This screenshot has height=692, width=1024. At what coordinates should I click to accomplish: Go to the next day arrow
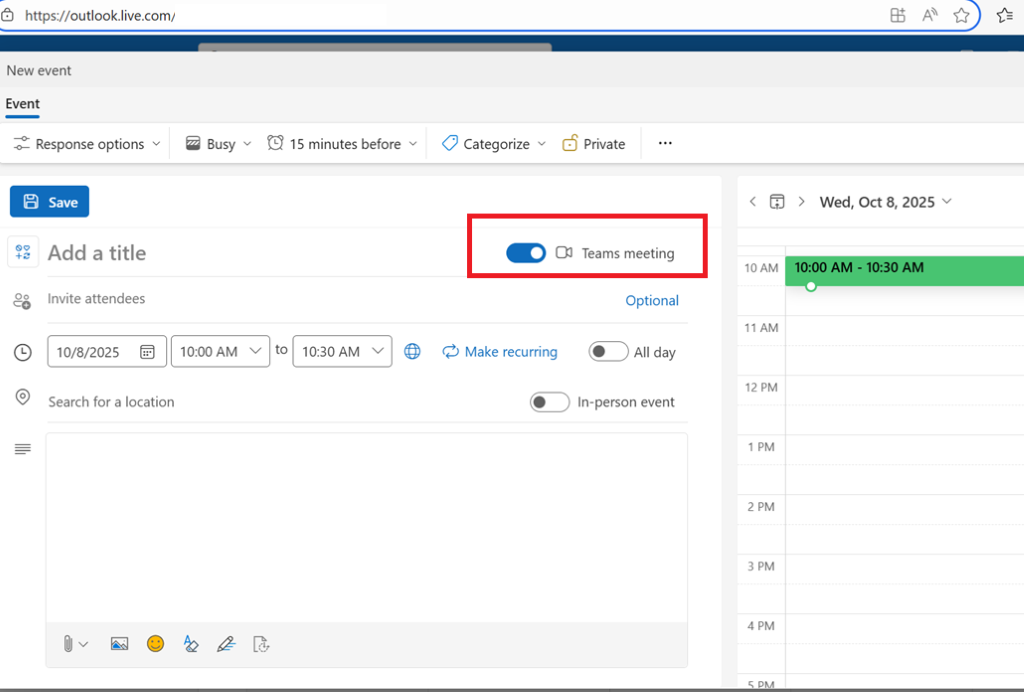pos(801,202)
